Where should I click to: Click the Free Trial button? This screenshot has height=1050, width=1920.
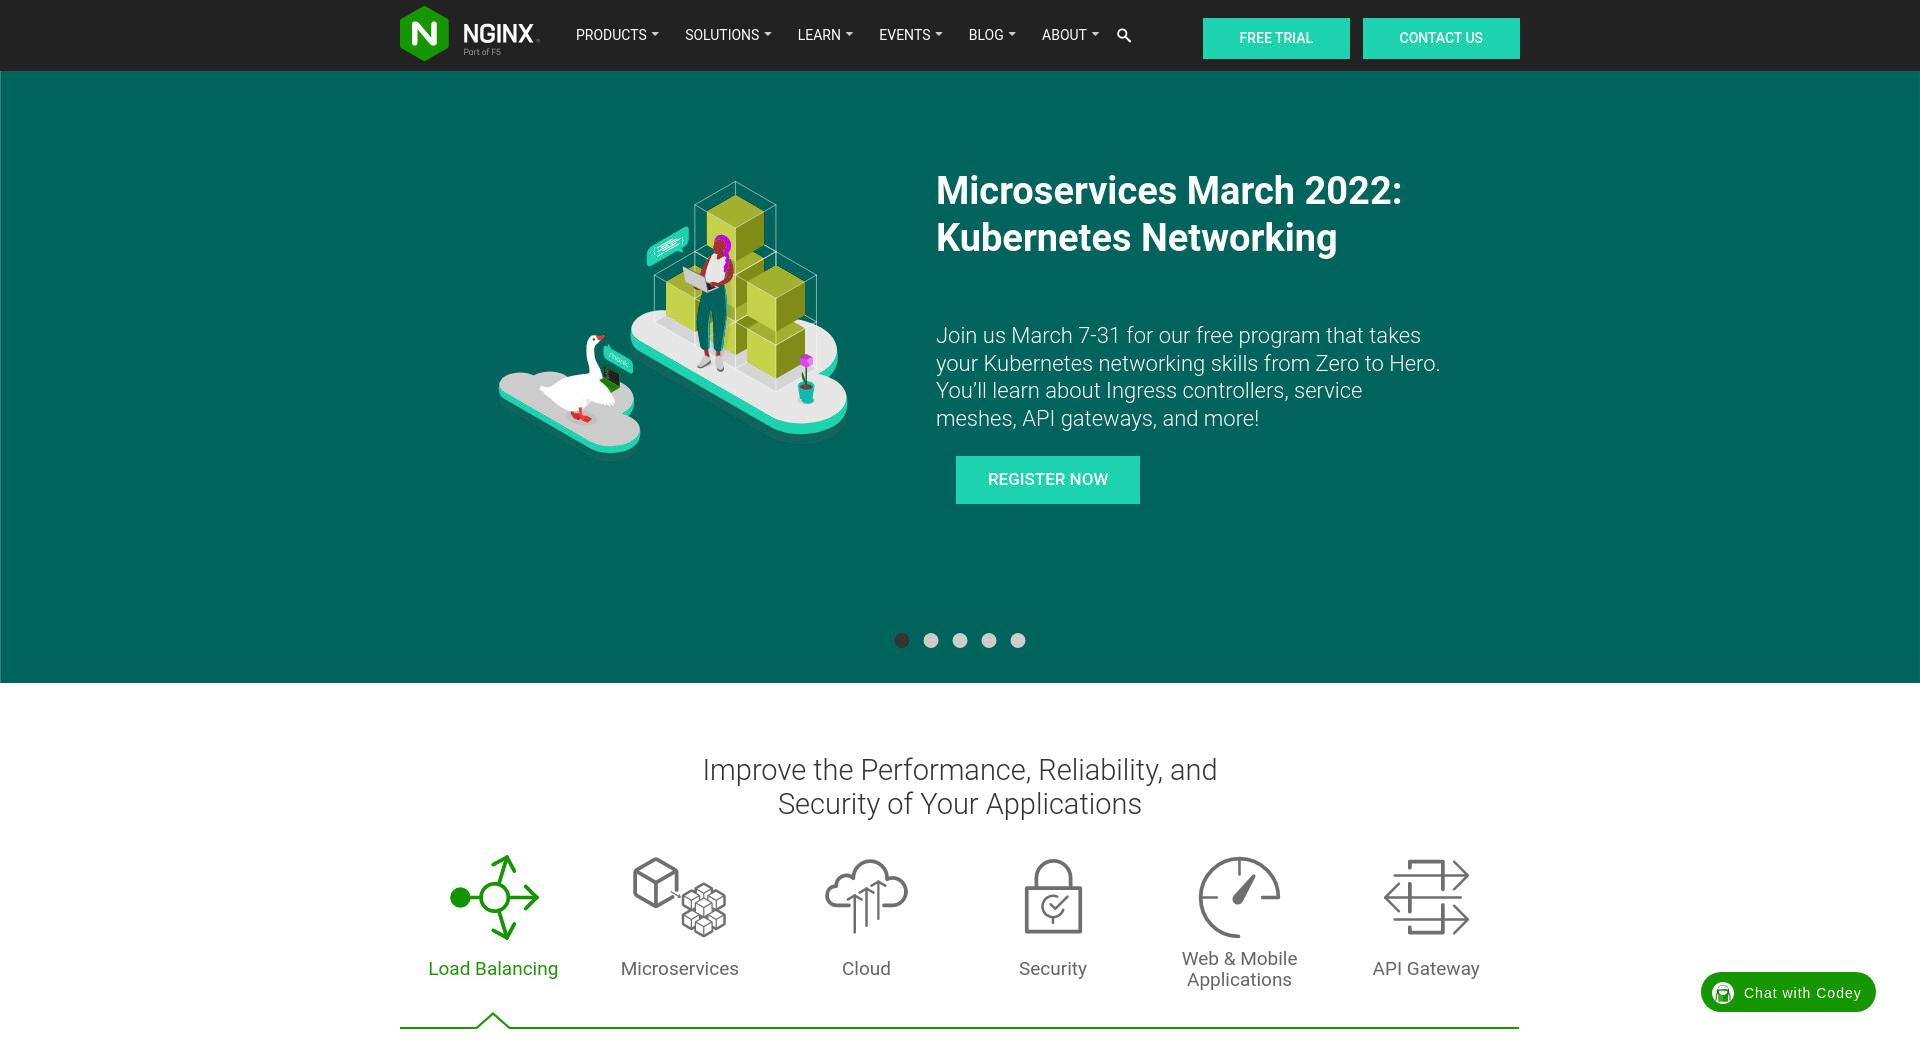(1276, 38)
